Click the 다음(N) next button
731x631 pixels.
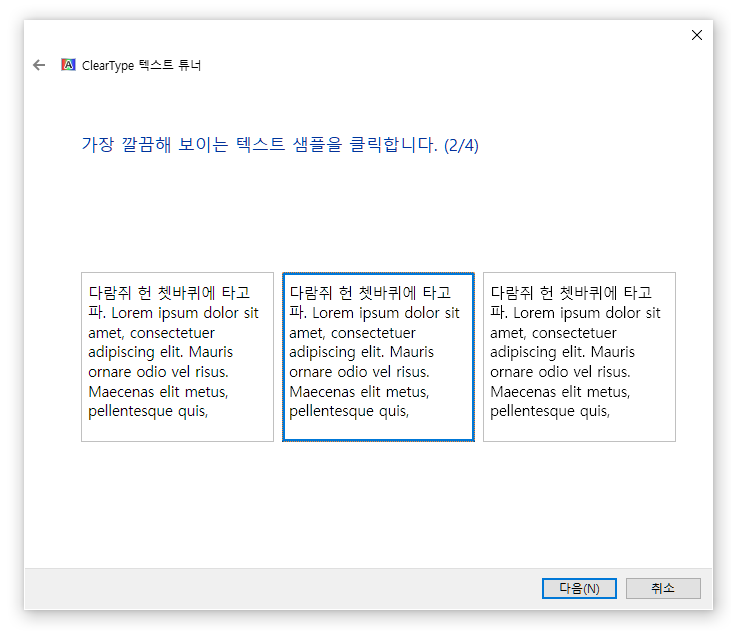(x=579, y=588)
